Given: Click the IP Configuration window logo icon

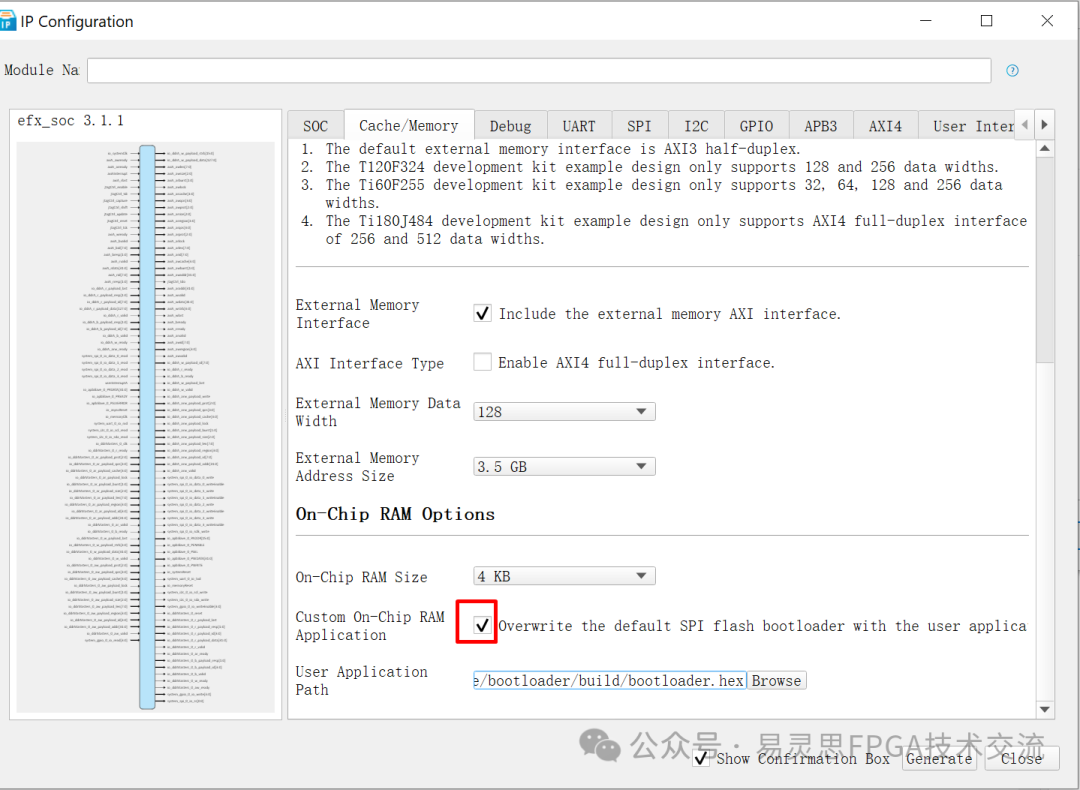Looking at the screenshot, I should pyautogui.click(x=9, y=21).
